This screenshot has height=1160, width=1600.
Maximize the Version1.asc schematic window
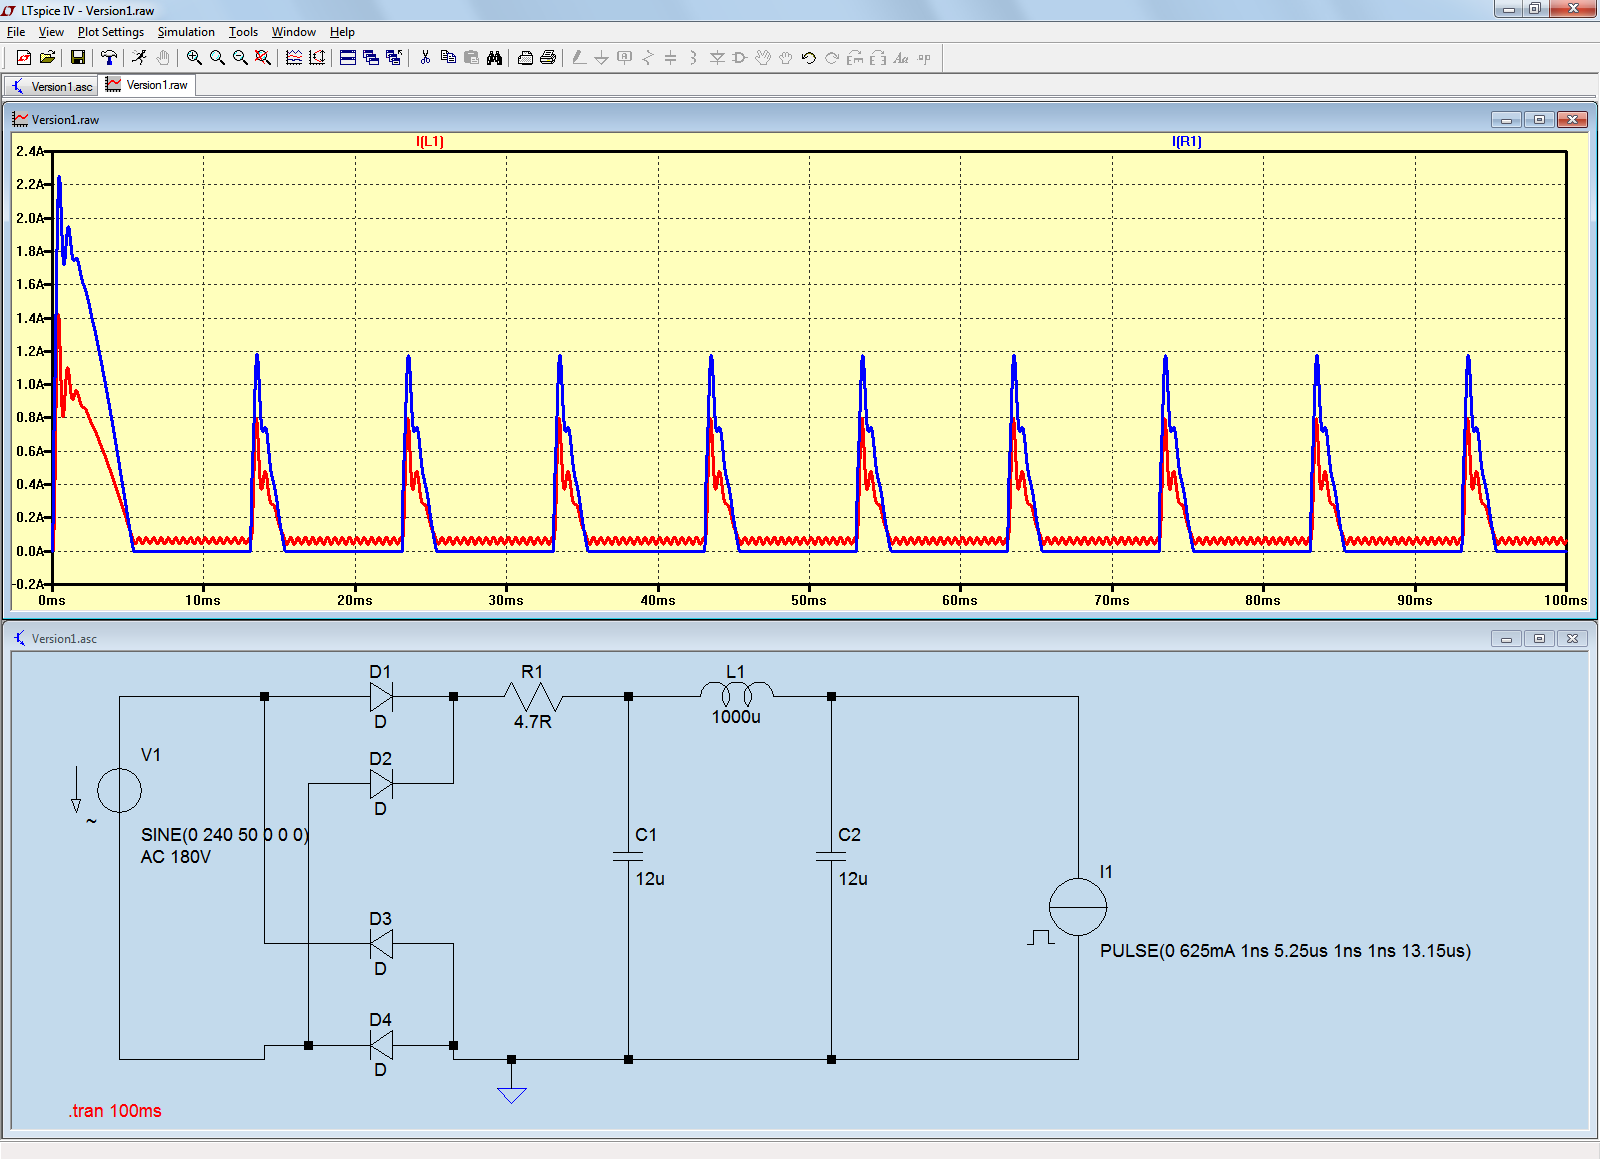pos(1539,638)
